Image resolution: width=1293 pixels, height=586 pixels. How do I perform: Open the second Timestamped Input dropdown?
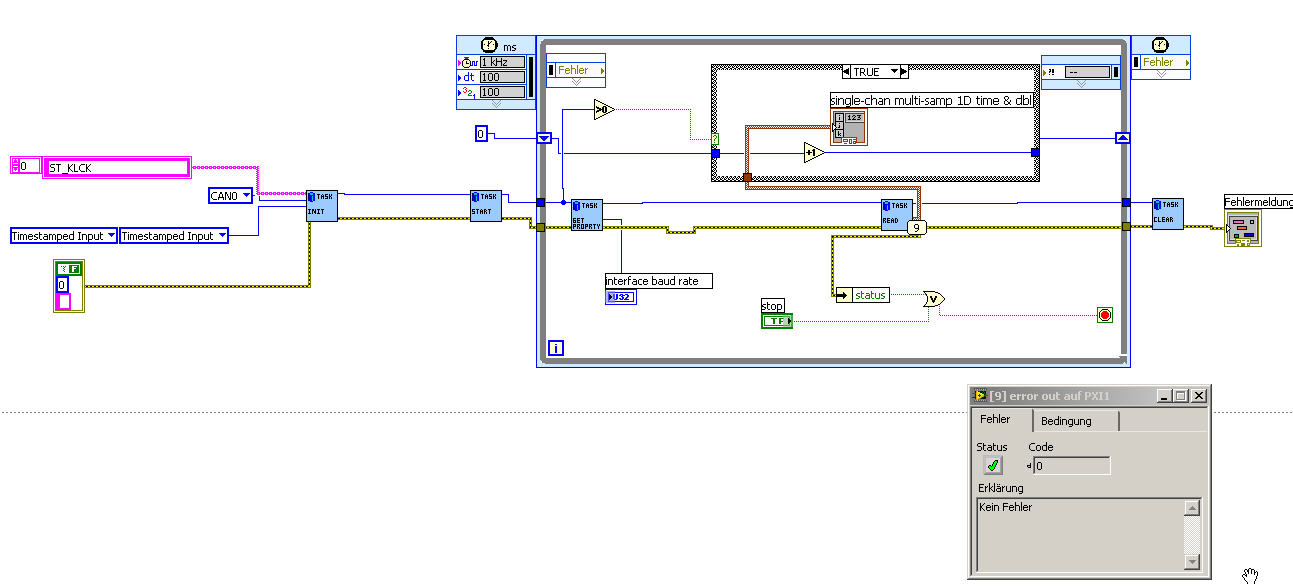coord(174,236)
